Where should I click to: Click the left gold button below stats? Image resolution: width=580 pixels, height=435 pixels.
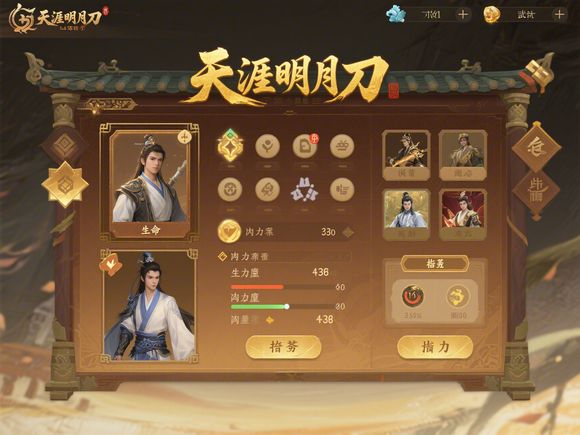[283, 347]
